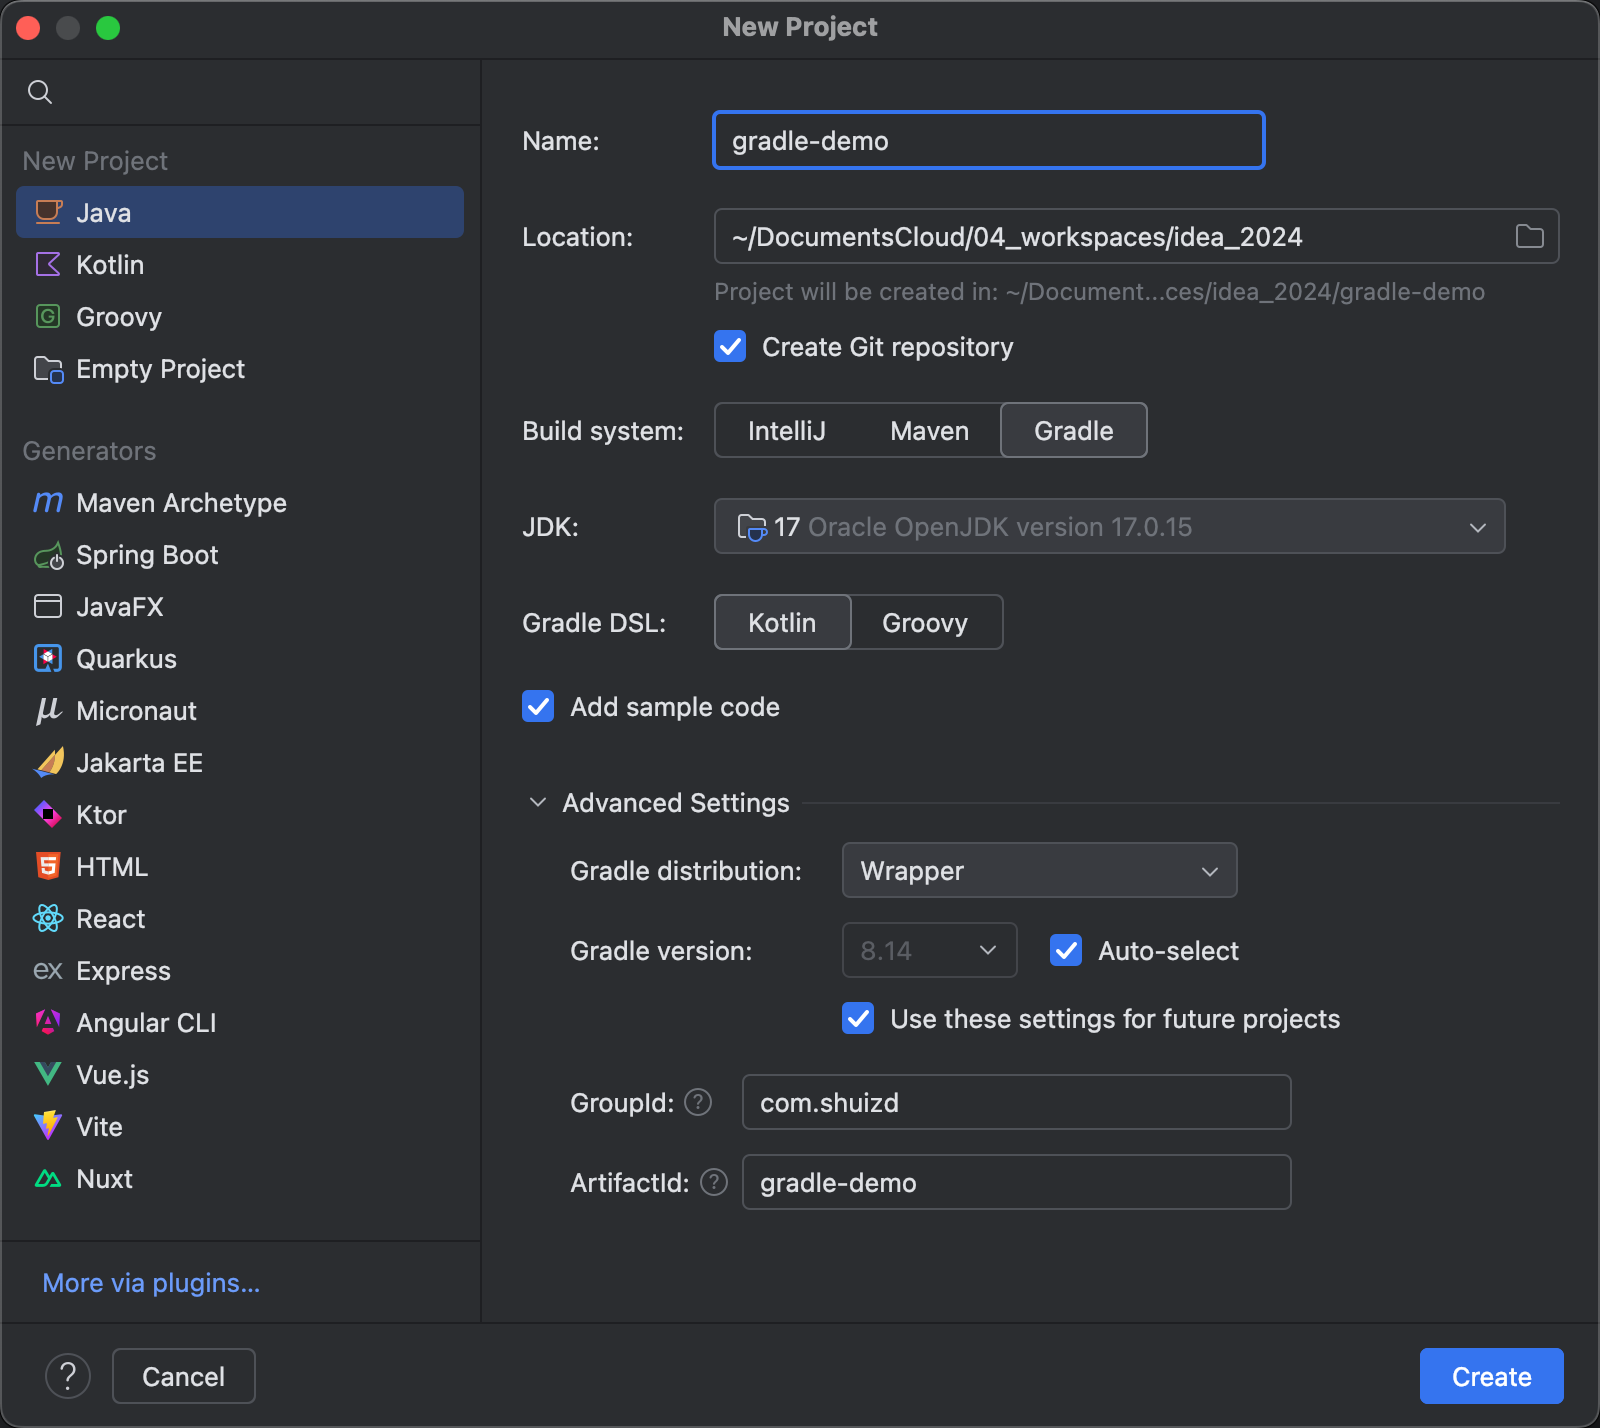Click the Create button

pyautogui.click(x=1491, y=1376)
